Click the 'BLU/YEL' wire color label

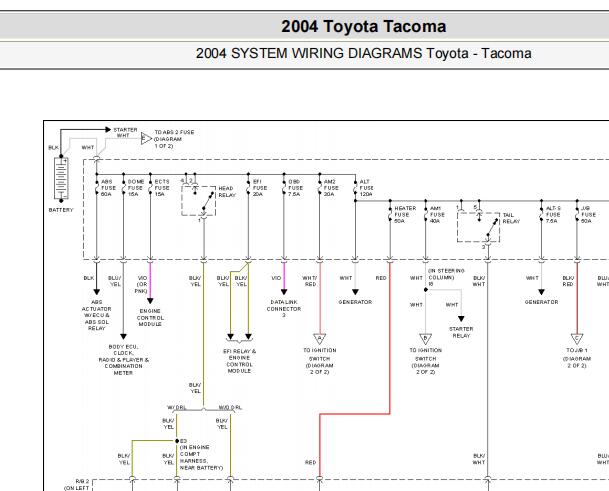click(115, 281)
